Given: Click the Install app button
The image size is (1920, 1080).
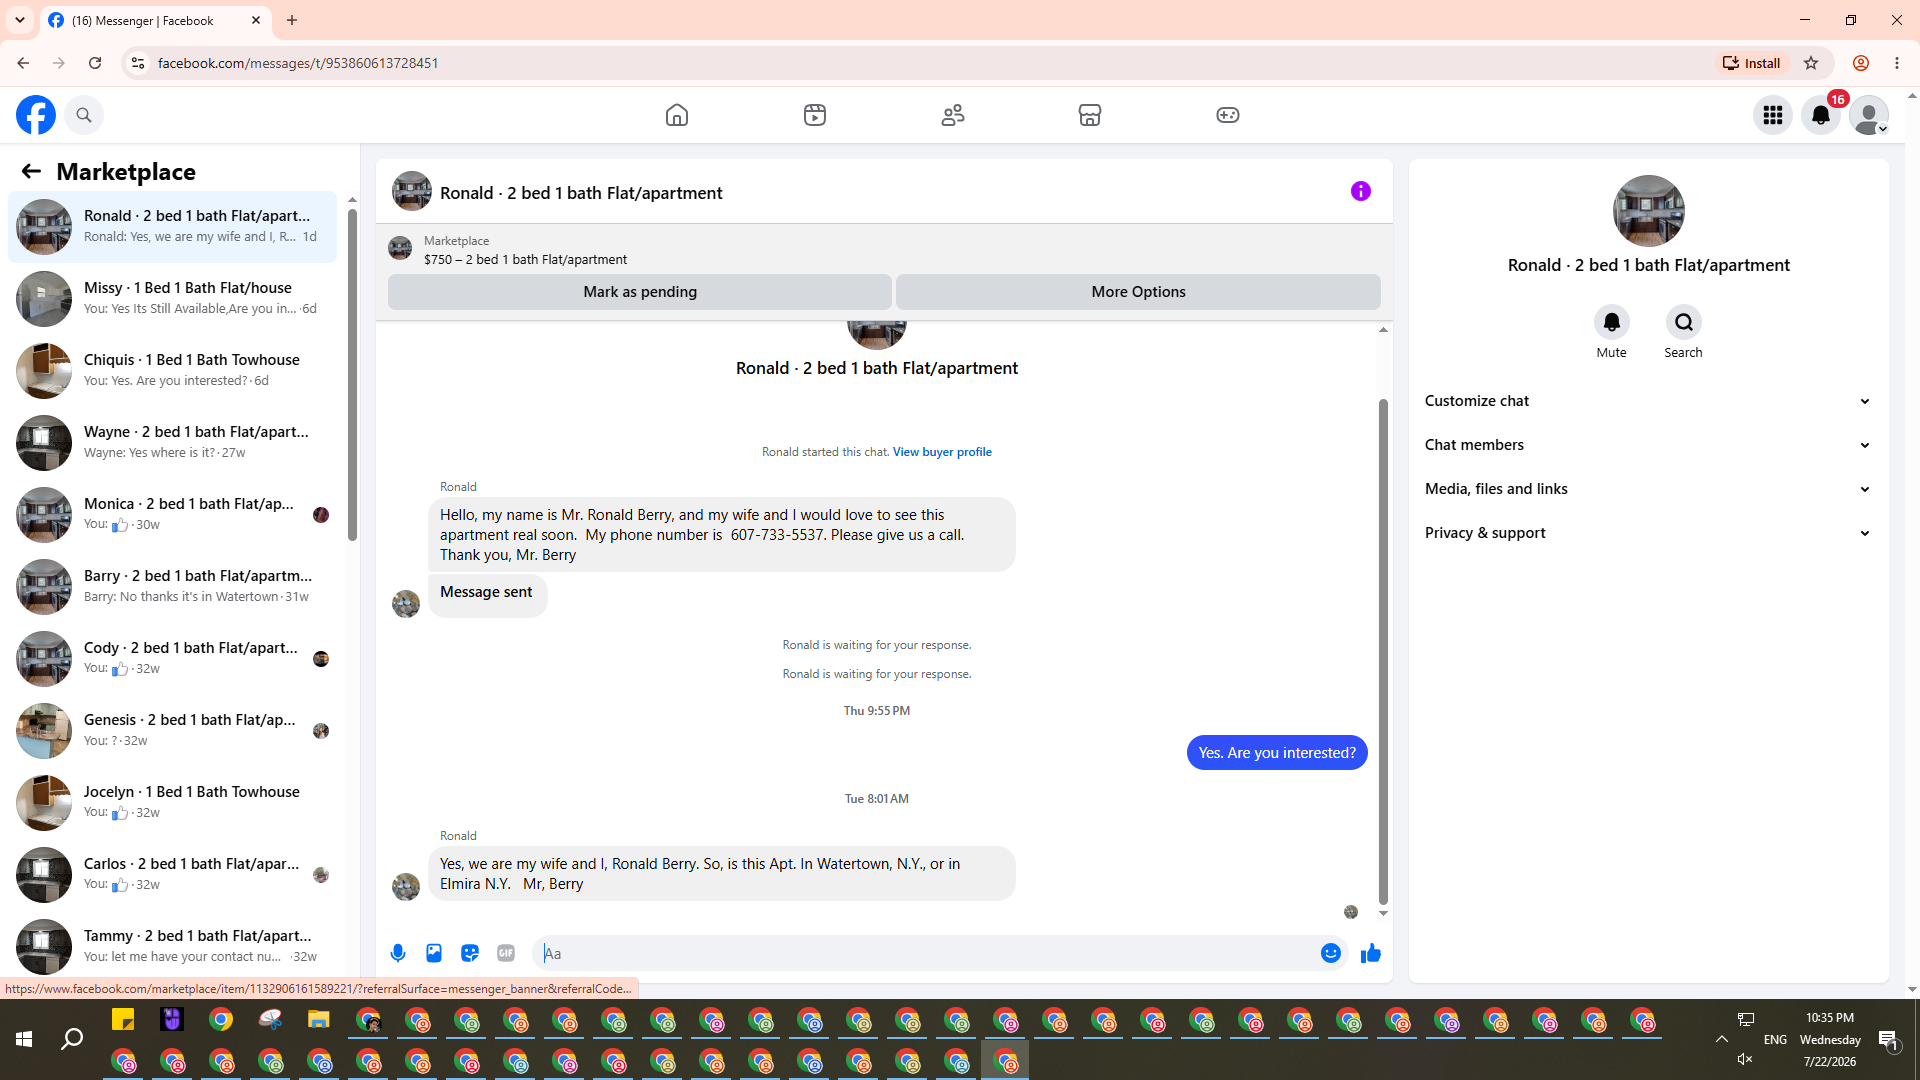Looking at the screenshot, I should click(x=1751, y=63).
